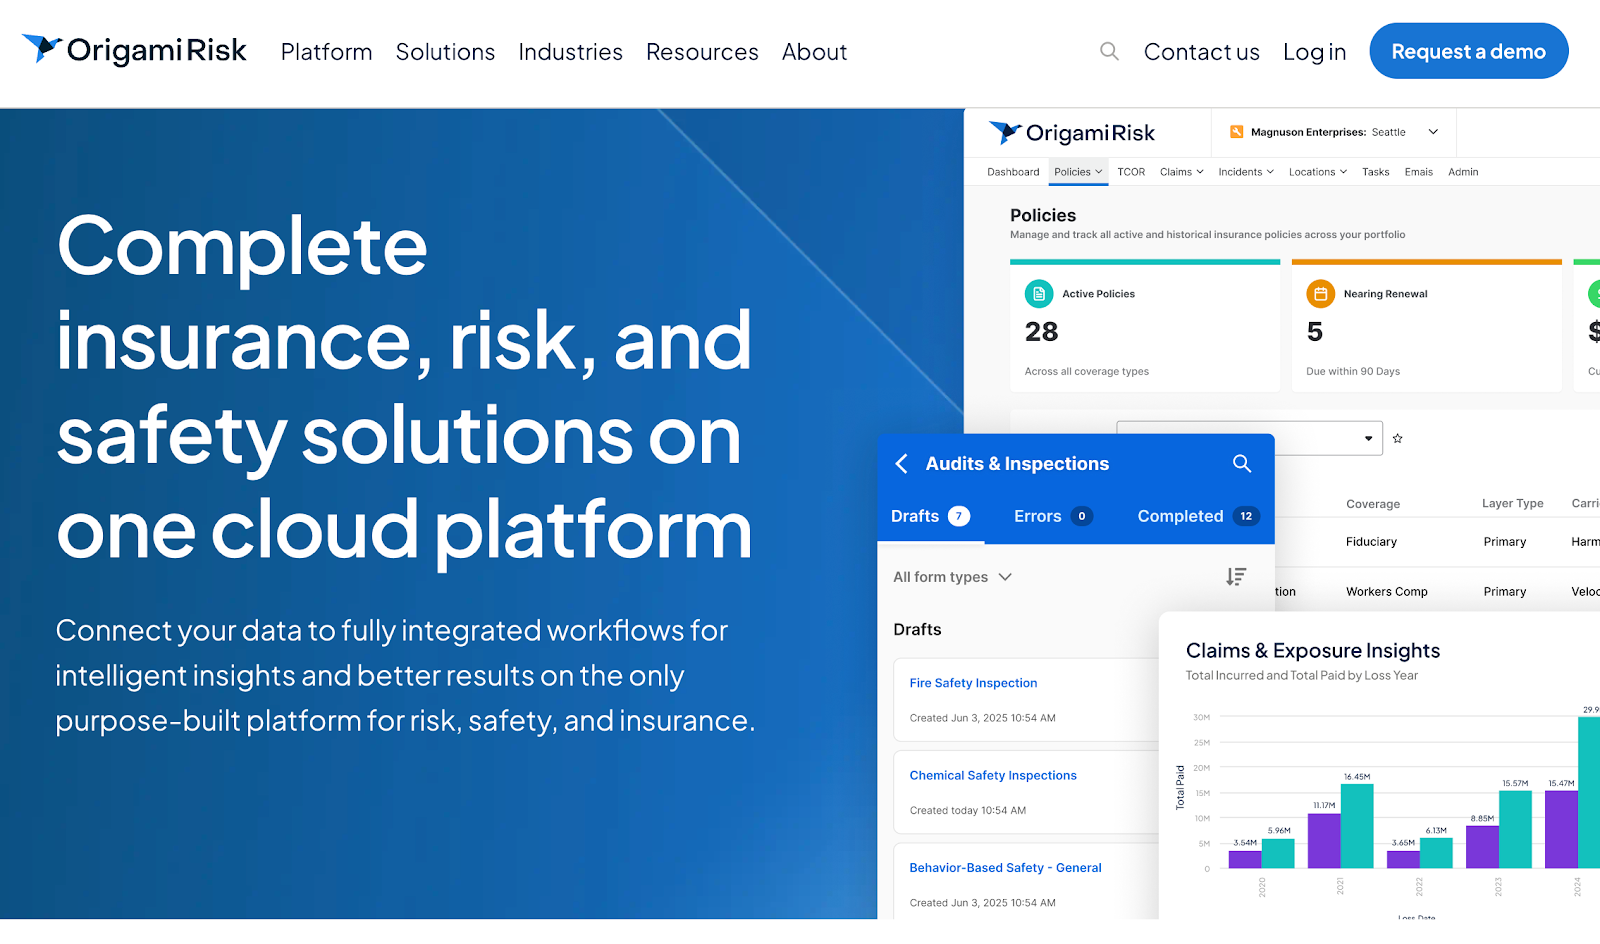Click the Fiduciary coverage cell
The height and width of the screenshot is (944, 1600).
coord(1371,542)
